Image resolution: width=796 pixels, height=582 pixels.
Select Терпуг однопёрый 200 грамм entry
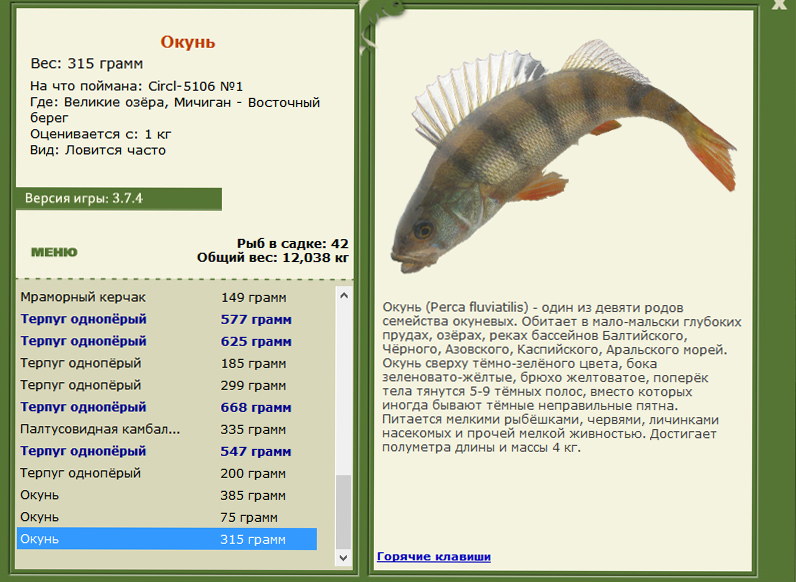pyautogui.click(x=167, y=473)
